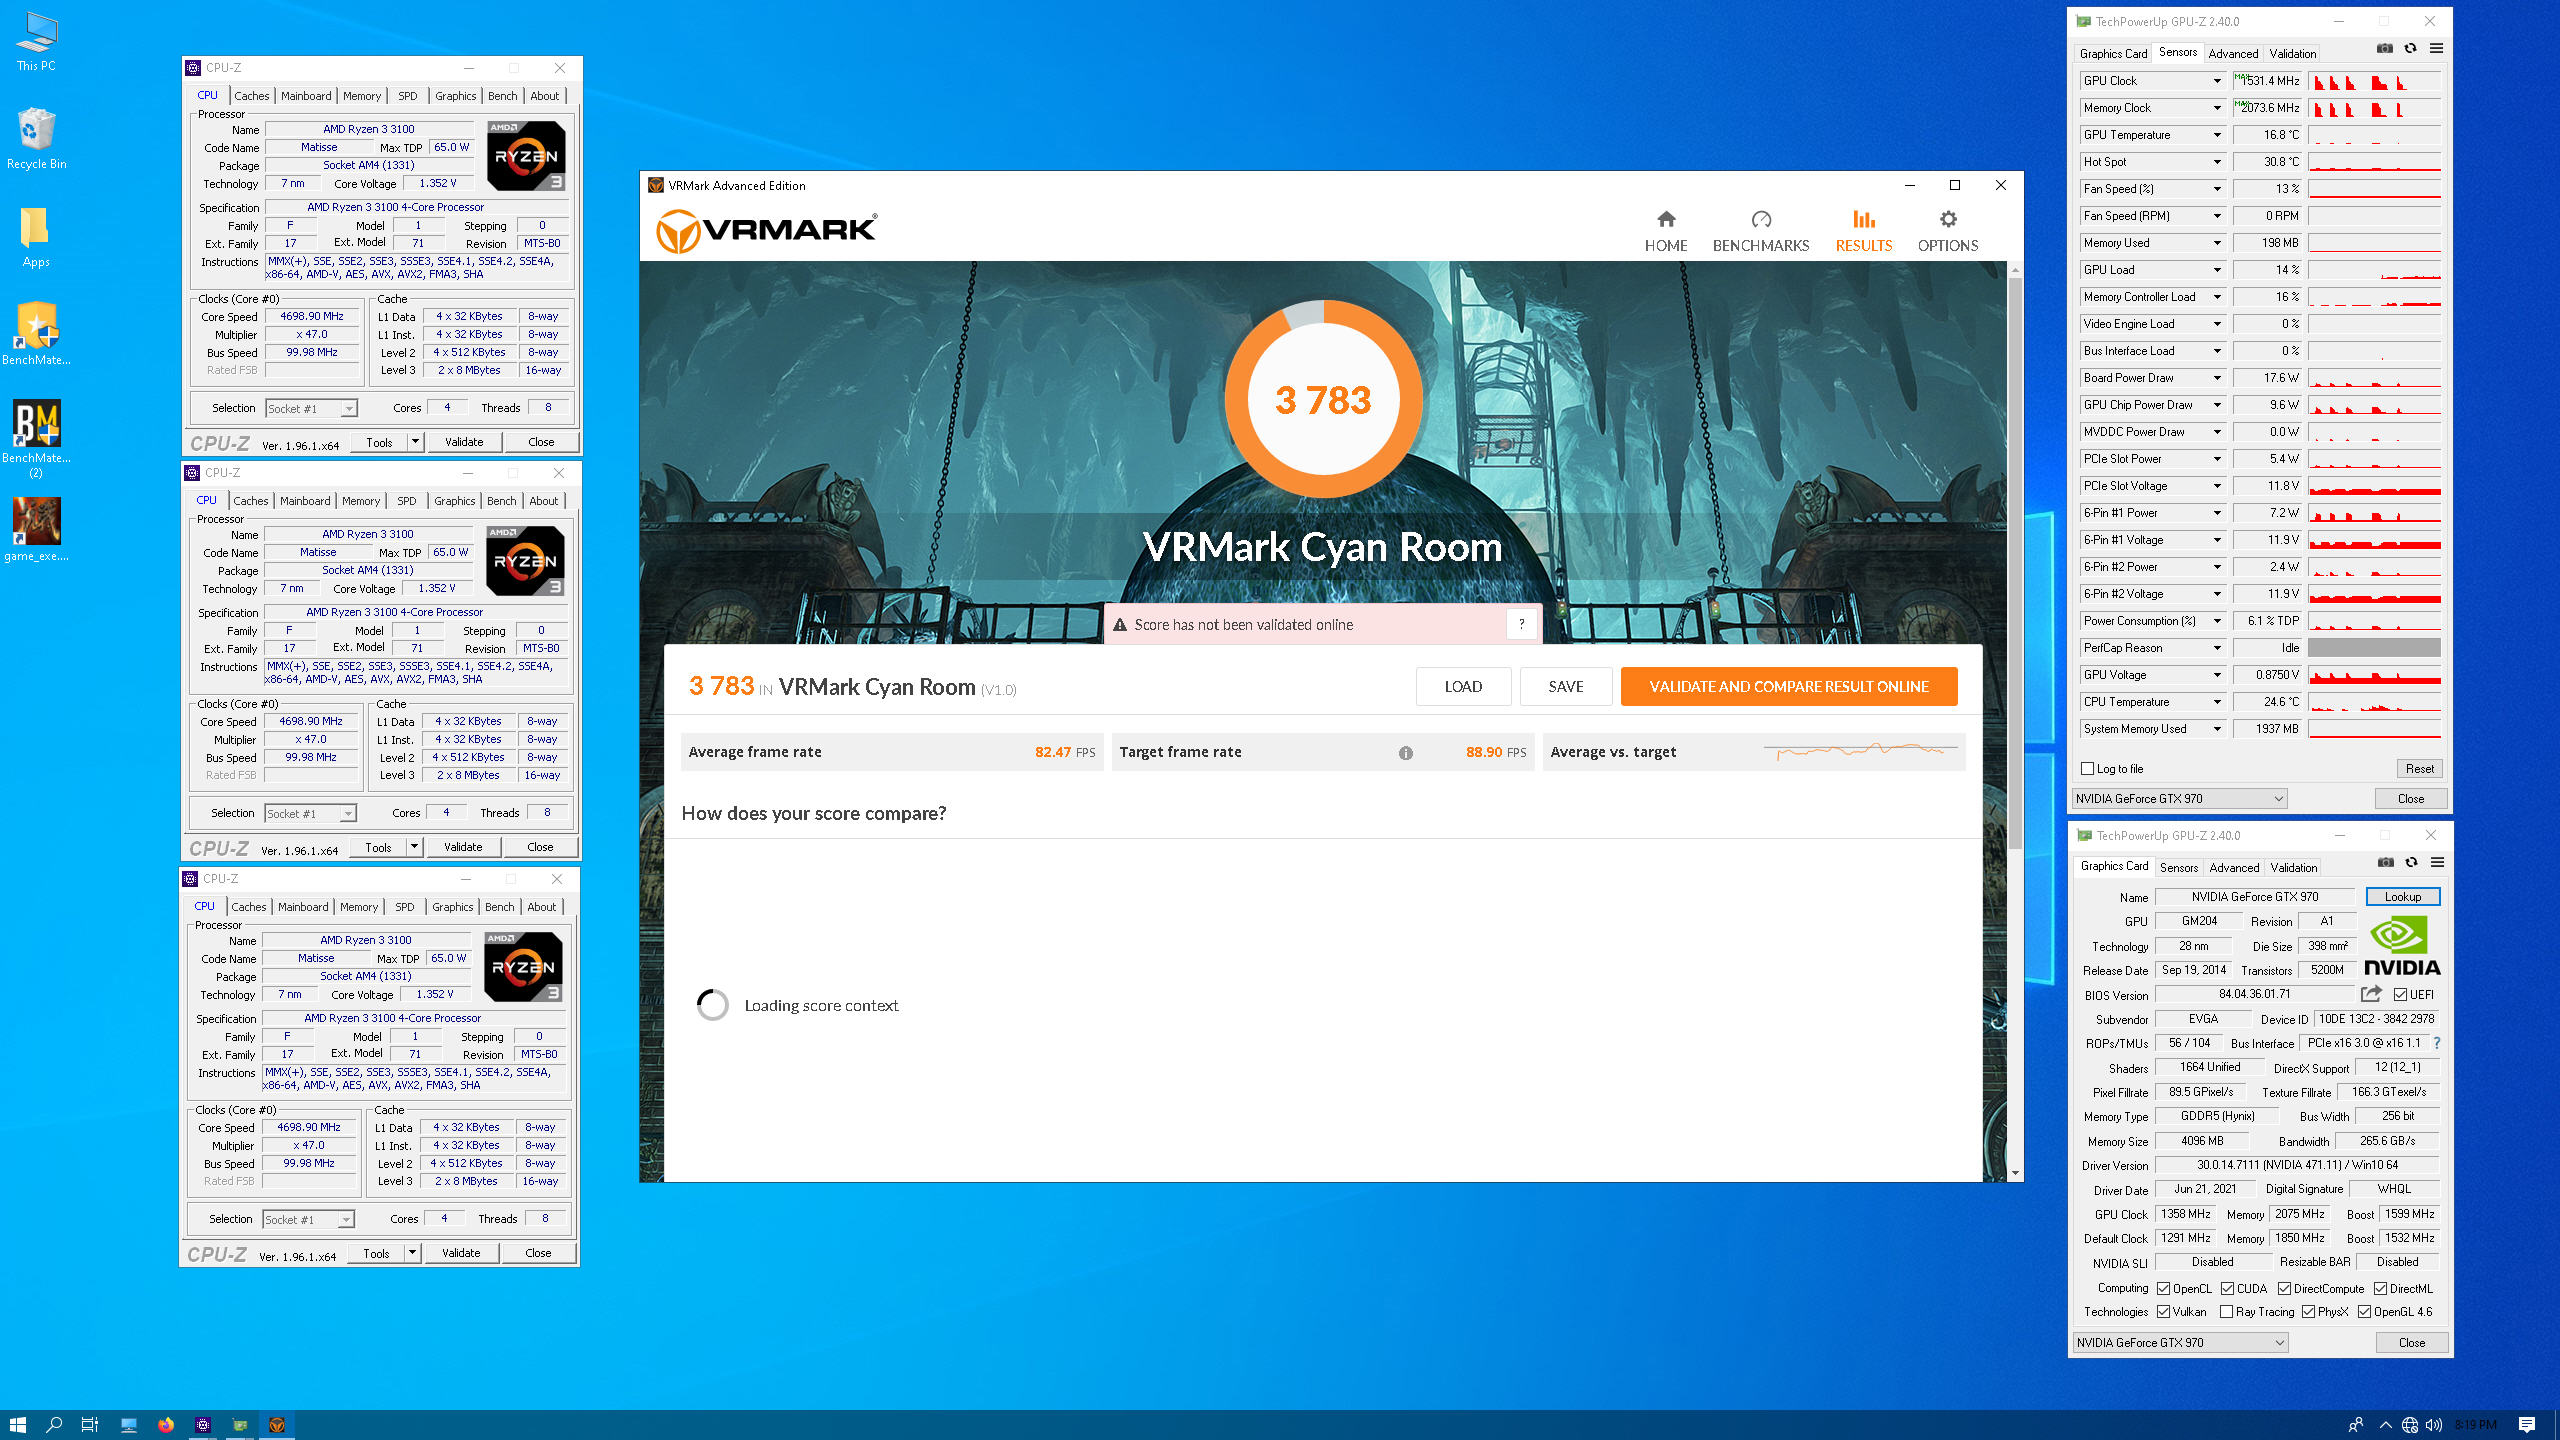Open the notification center icon

coord(2527,1425)
